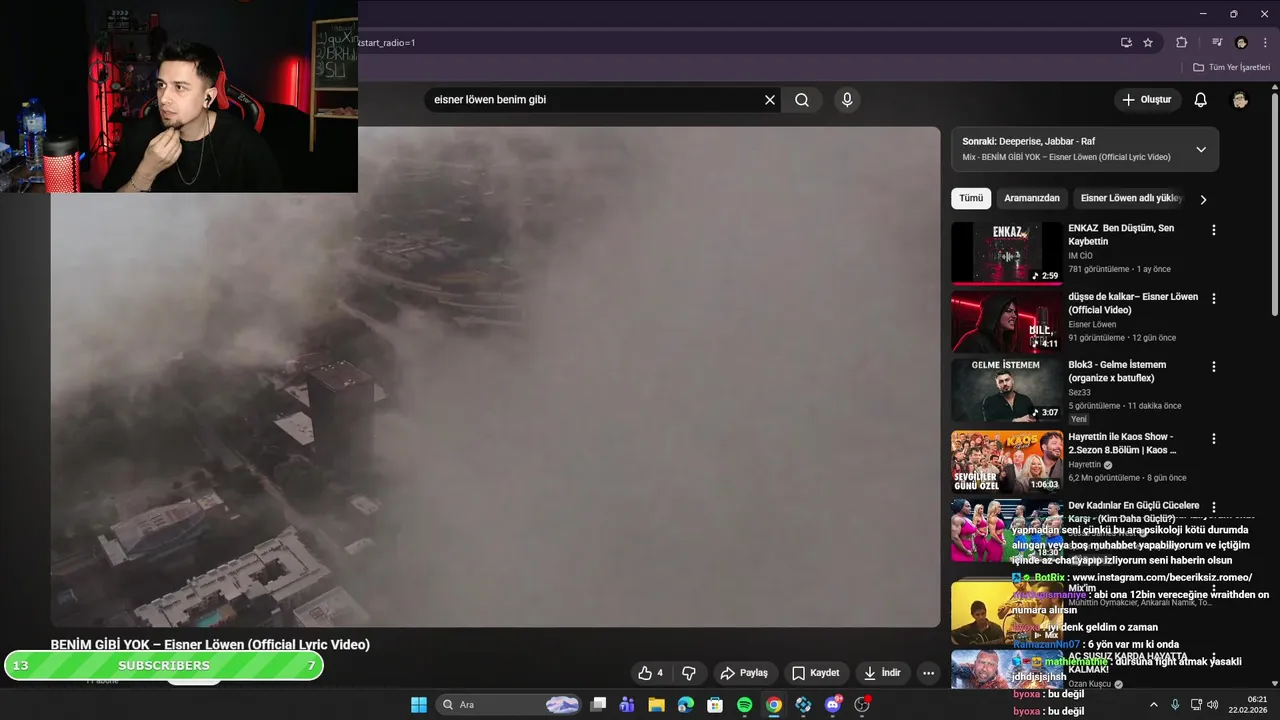Click the playing video to pause it

(495, 377)
